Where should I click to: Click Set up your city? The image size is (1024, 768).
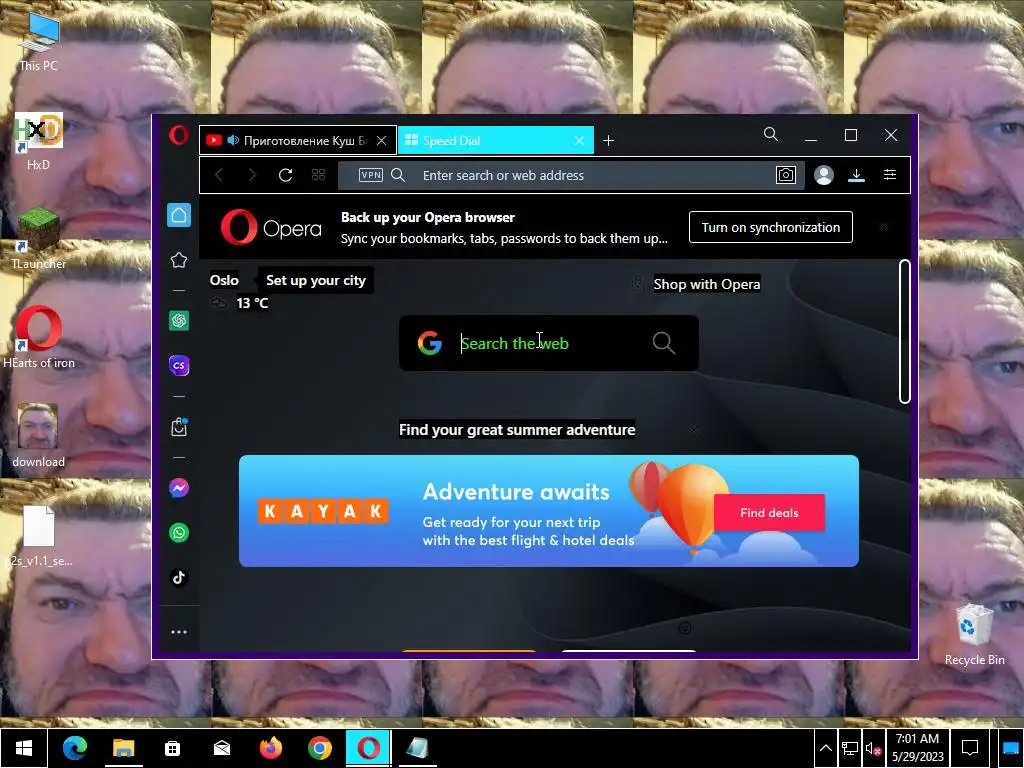316,280
